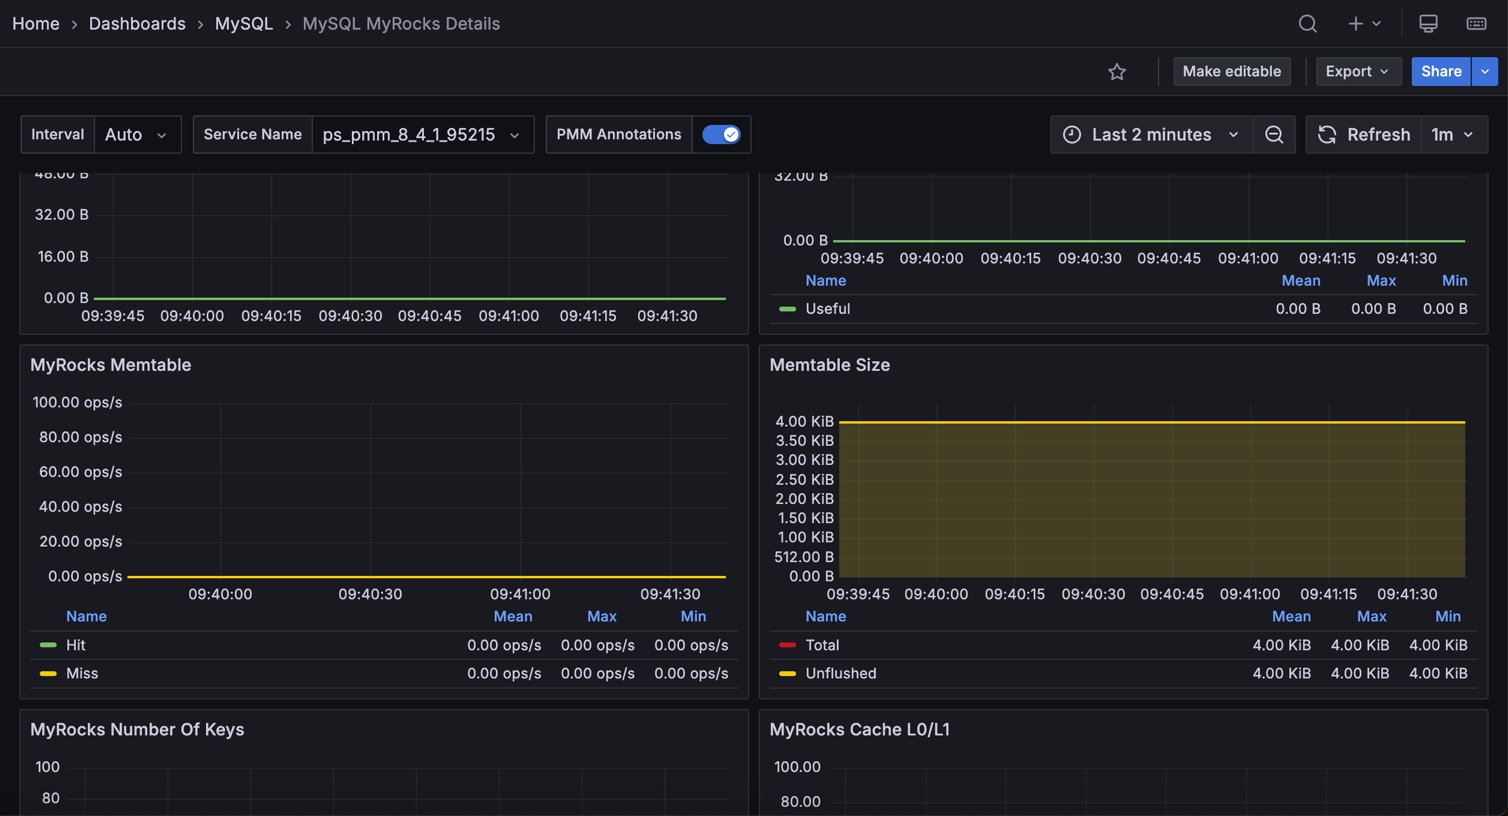1508x816 pixels.
Task: Toggle the Unflushed series in legend
Action: pyautogui.click(x=840, y=673)
